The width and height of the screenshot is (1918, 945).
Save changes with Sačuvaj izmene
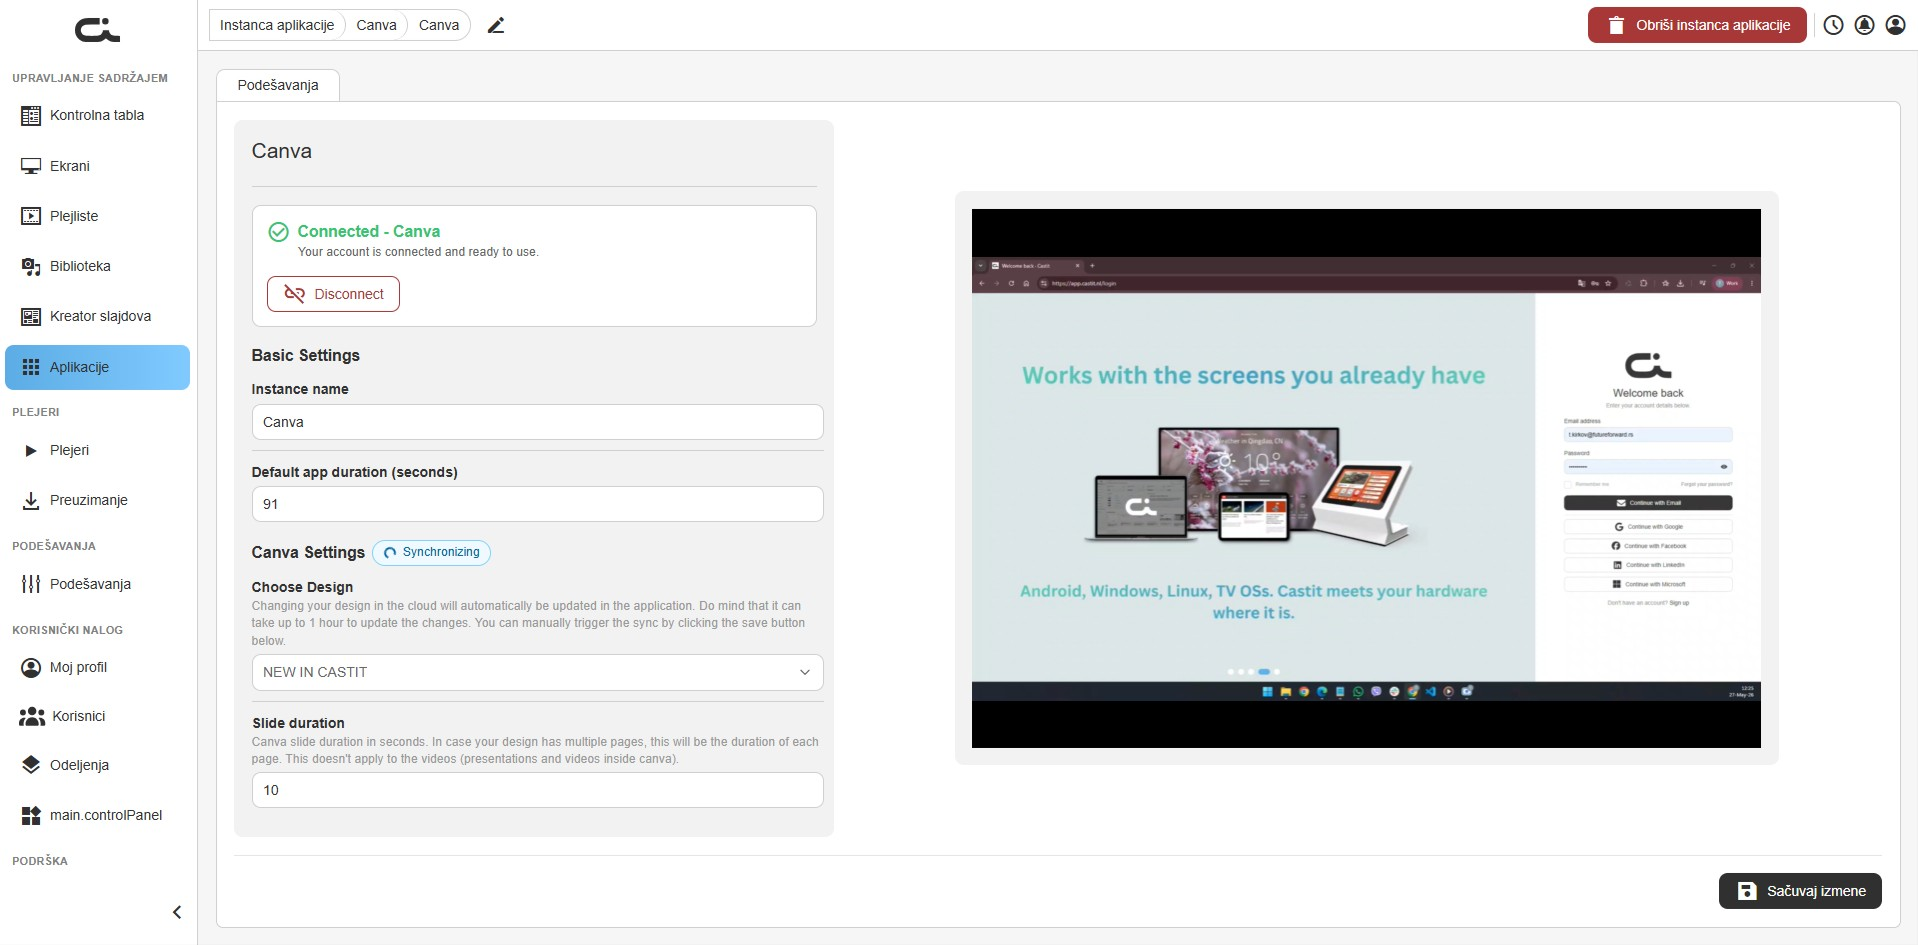[1800, 891]
